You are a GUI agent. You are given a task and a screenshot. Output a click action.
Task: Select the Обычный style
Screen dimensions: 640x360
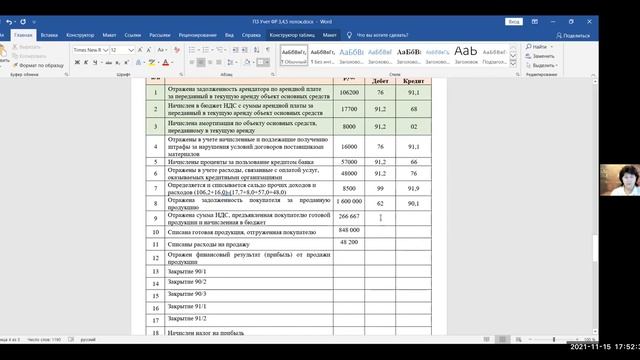coord(294,56)
